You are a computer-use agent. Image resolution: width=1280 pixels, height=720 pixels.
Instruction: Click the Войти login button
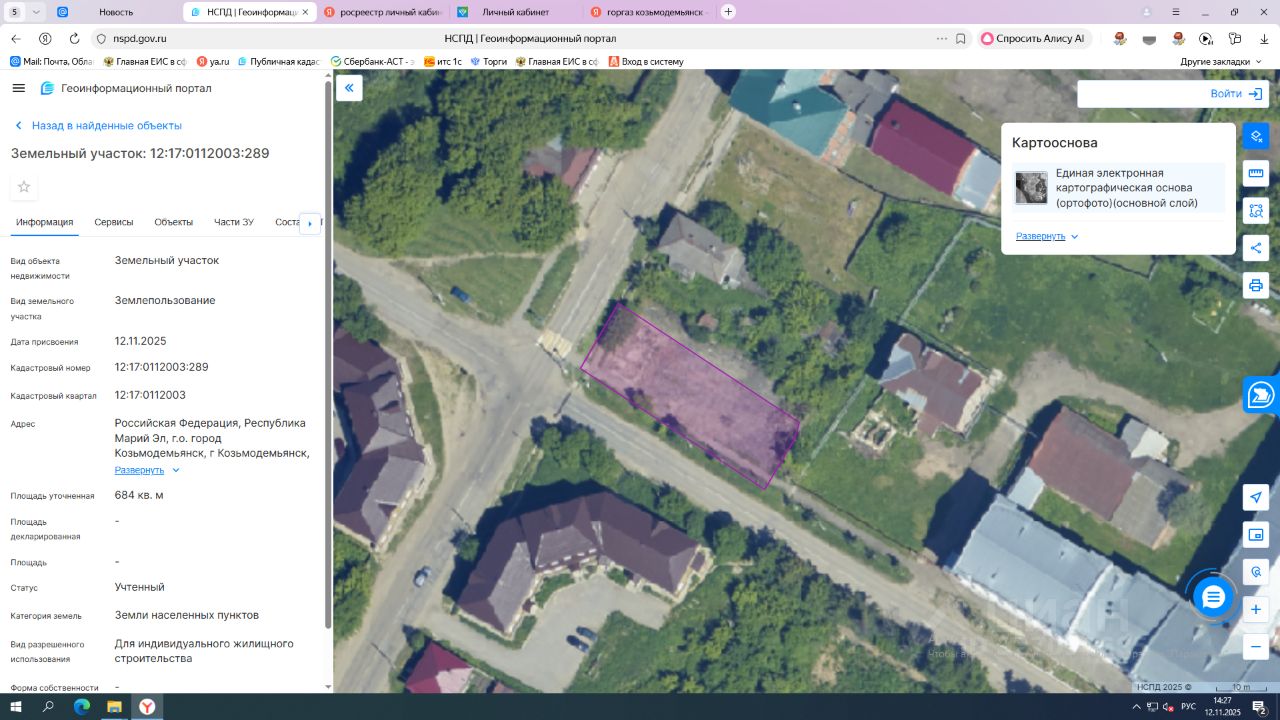point(1236,94)
